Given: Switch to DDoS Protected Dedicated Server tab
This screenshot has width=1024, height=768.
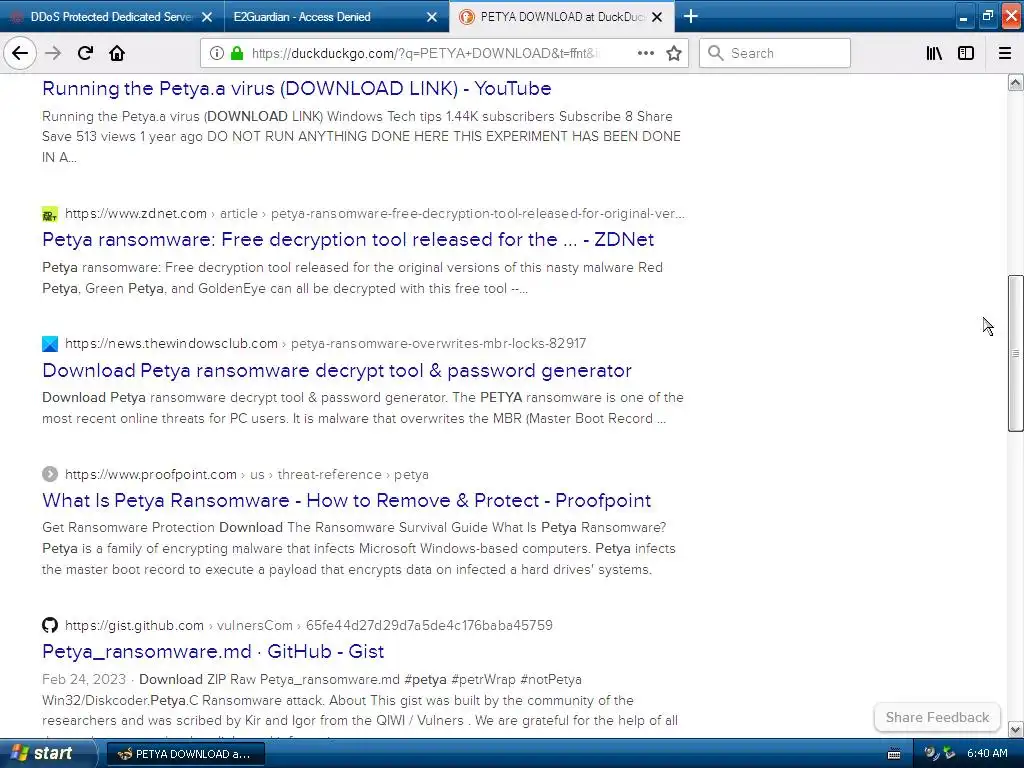Looking at the screenshot, I should pos(111,17).
